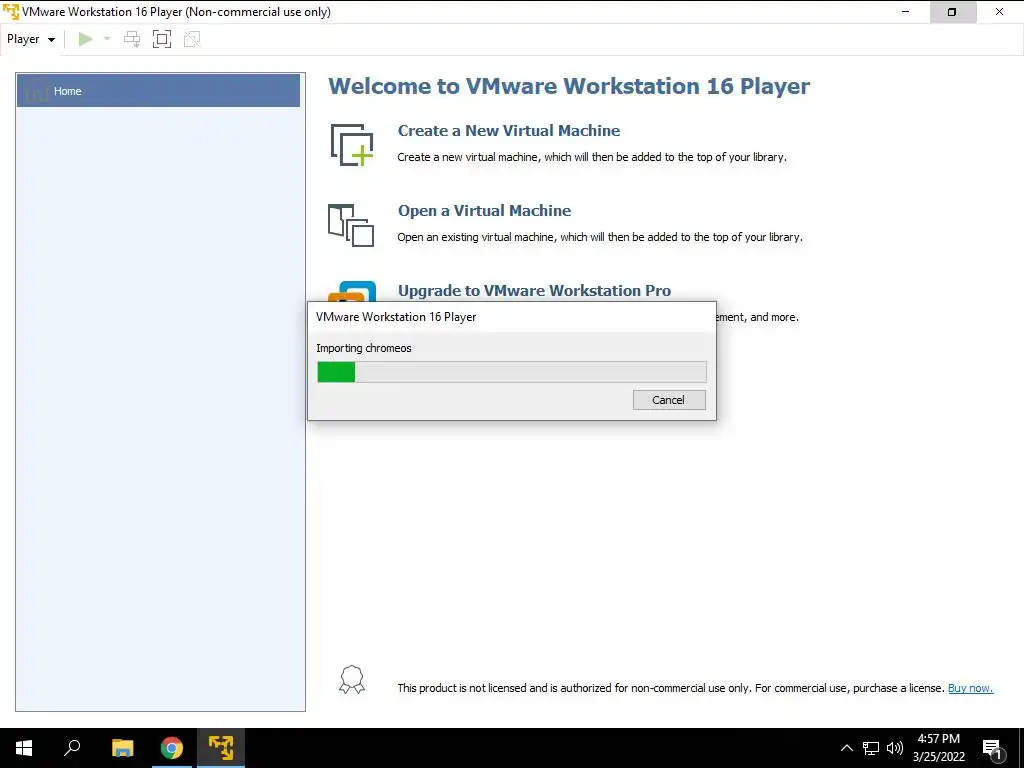Open the notification center icon
This screenshot has width=1024, height=768.
pyautogui.click(x=992, y=749)
